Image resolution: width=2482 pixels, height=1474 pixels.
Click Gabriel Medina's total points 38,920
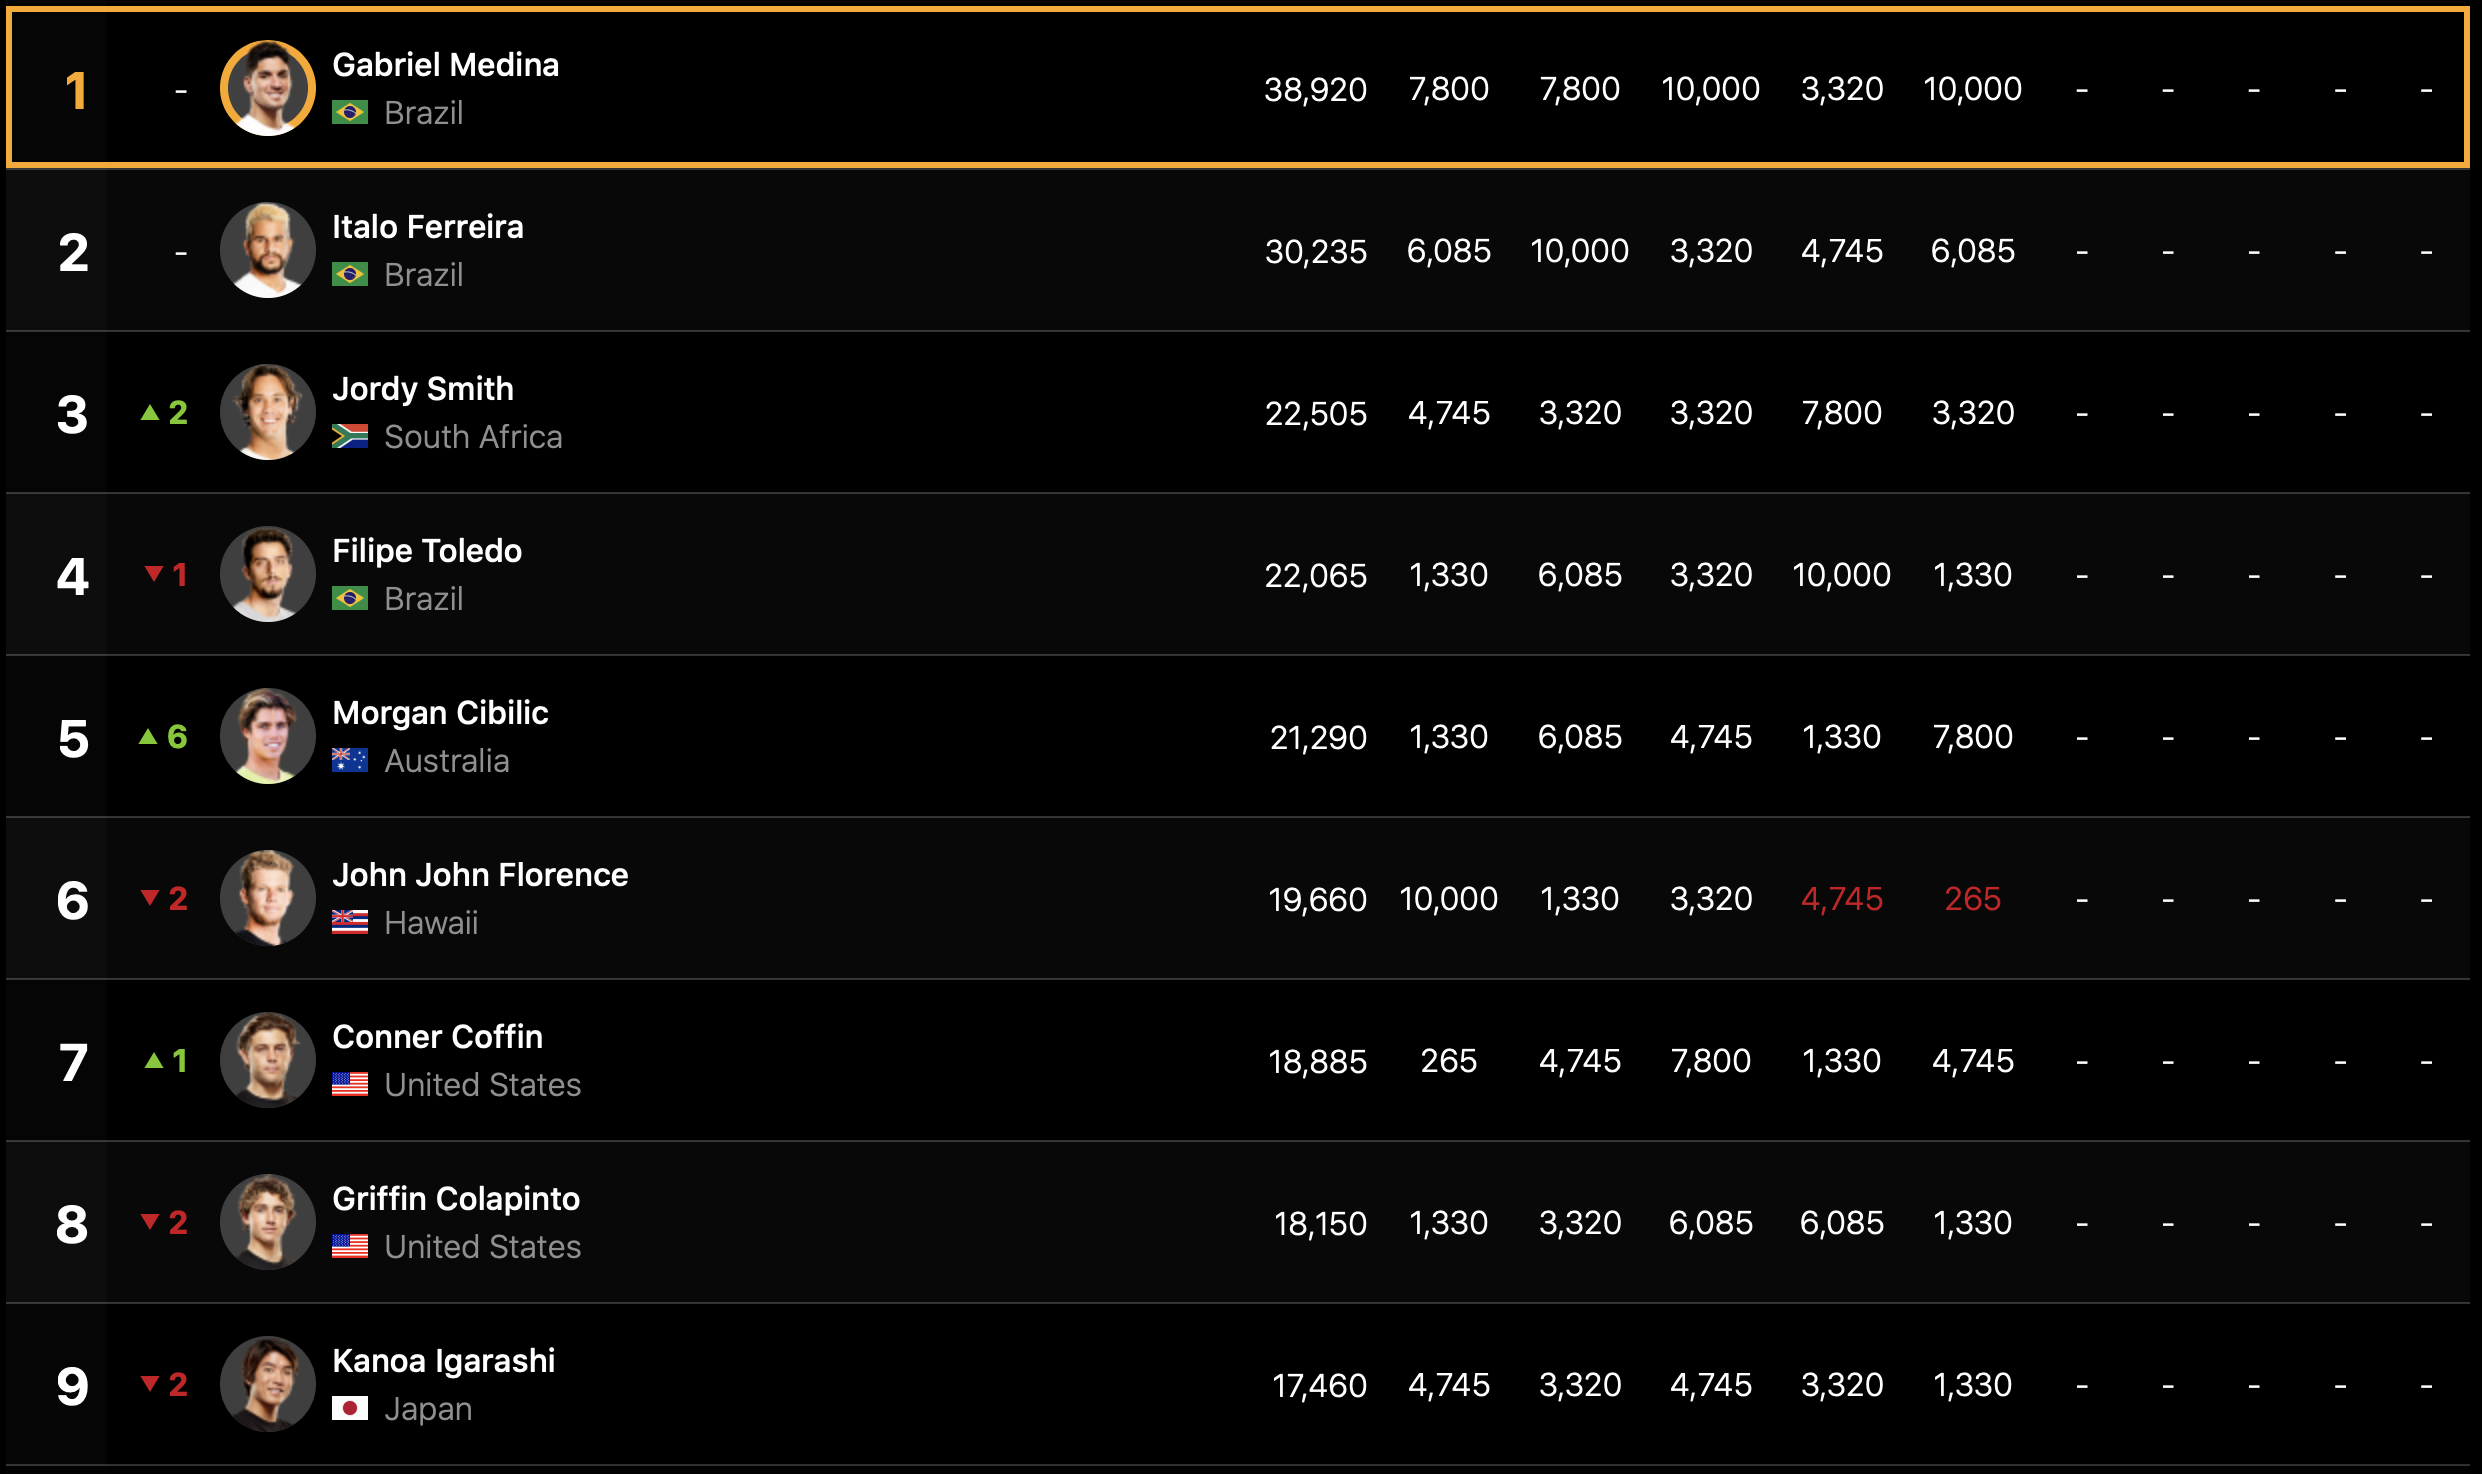point(1315,90)
